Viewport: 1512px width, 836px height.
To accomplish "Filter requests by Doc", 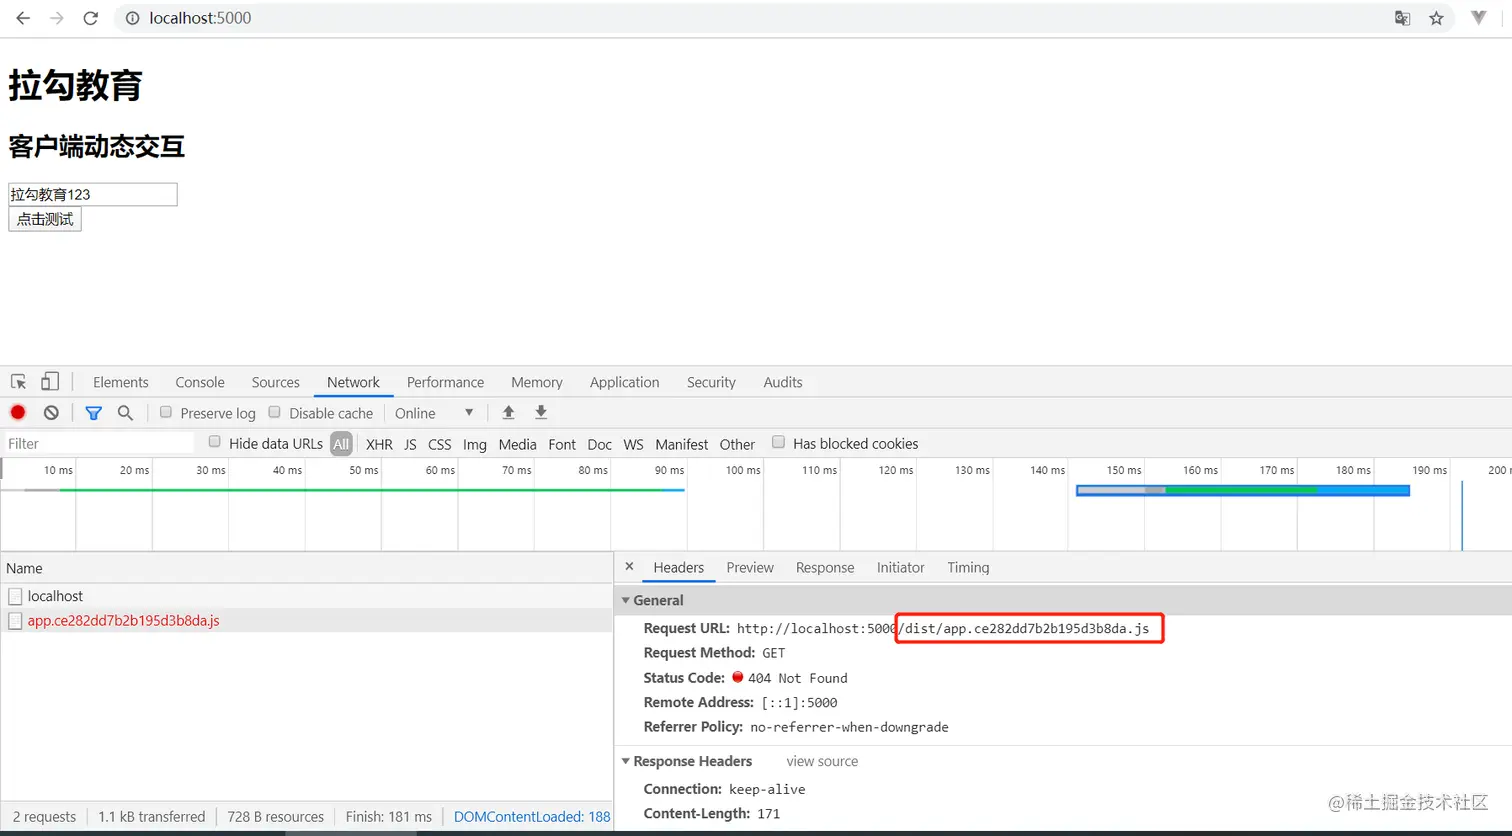I will (600, 444).
